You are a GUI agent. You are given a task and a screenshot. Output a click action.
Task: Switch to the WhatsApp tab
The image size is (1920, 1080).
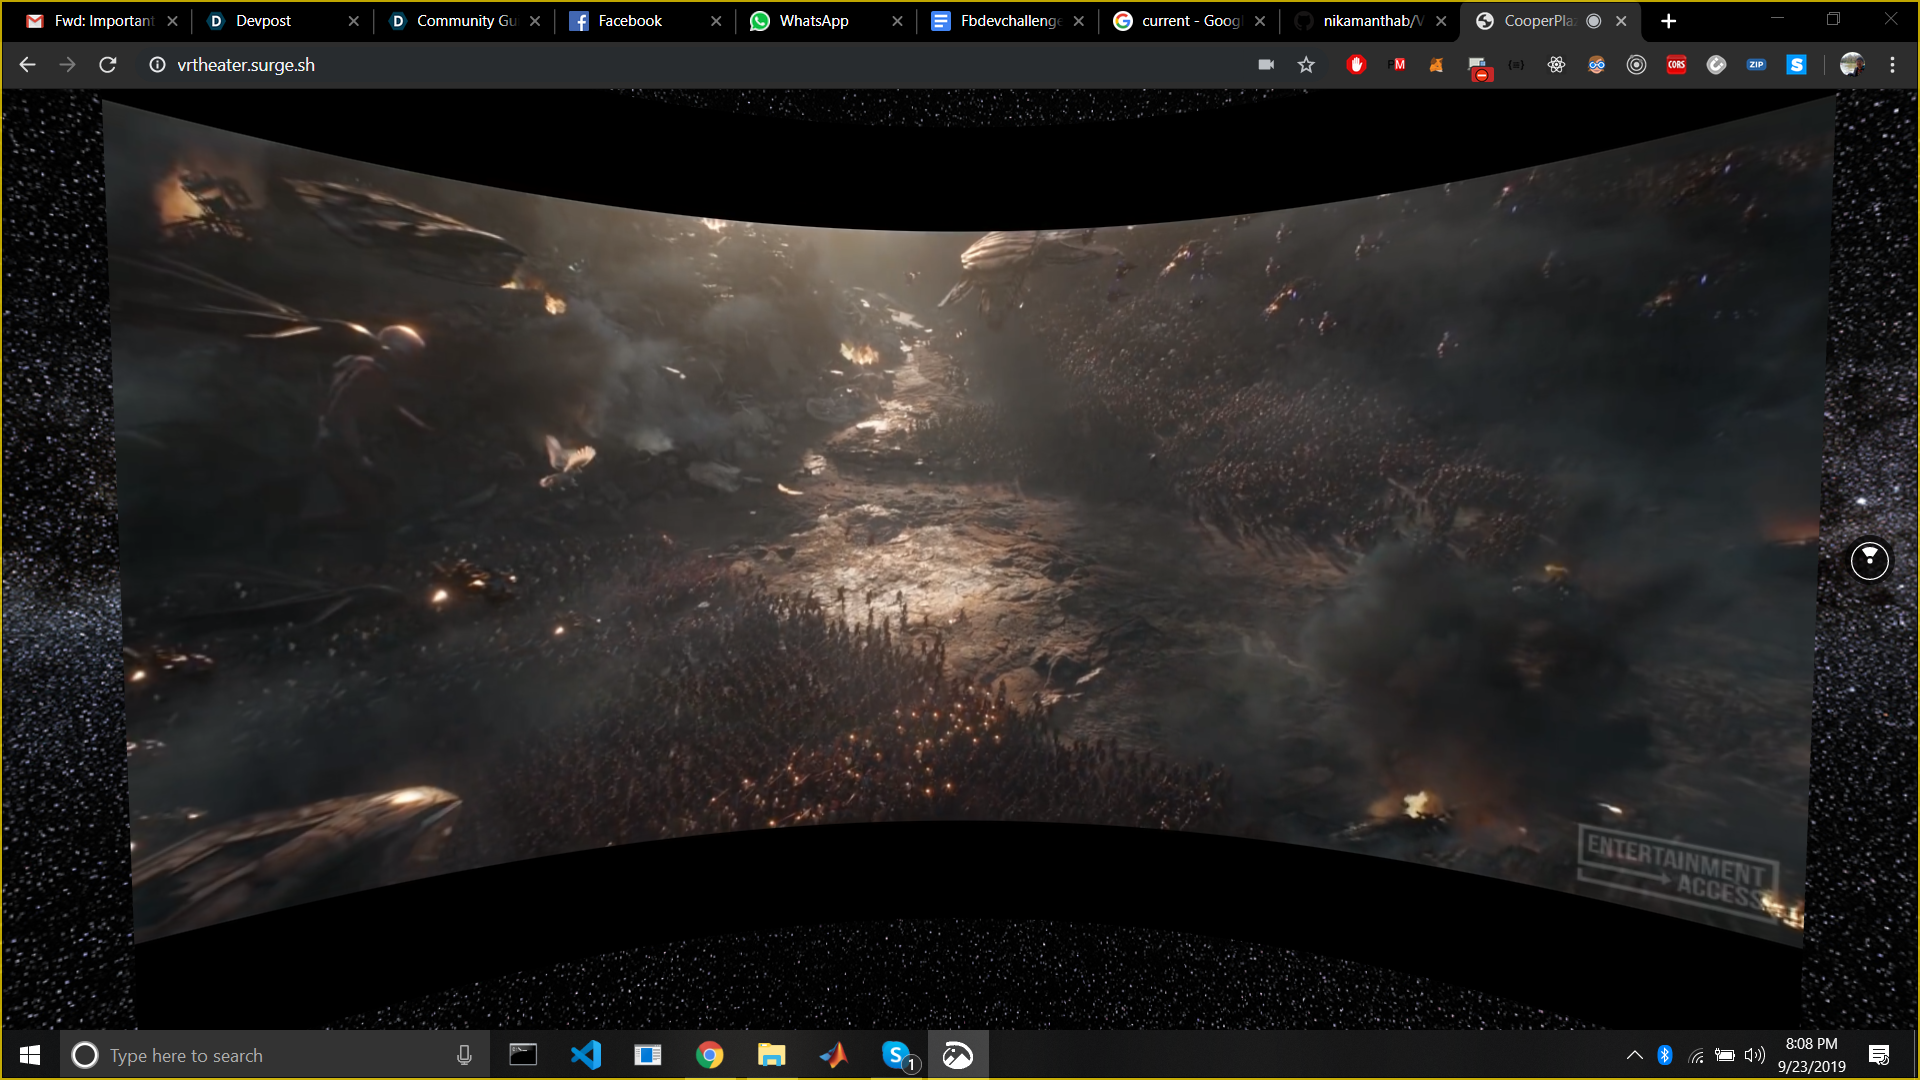coord(813,21)
